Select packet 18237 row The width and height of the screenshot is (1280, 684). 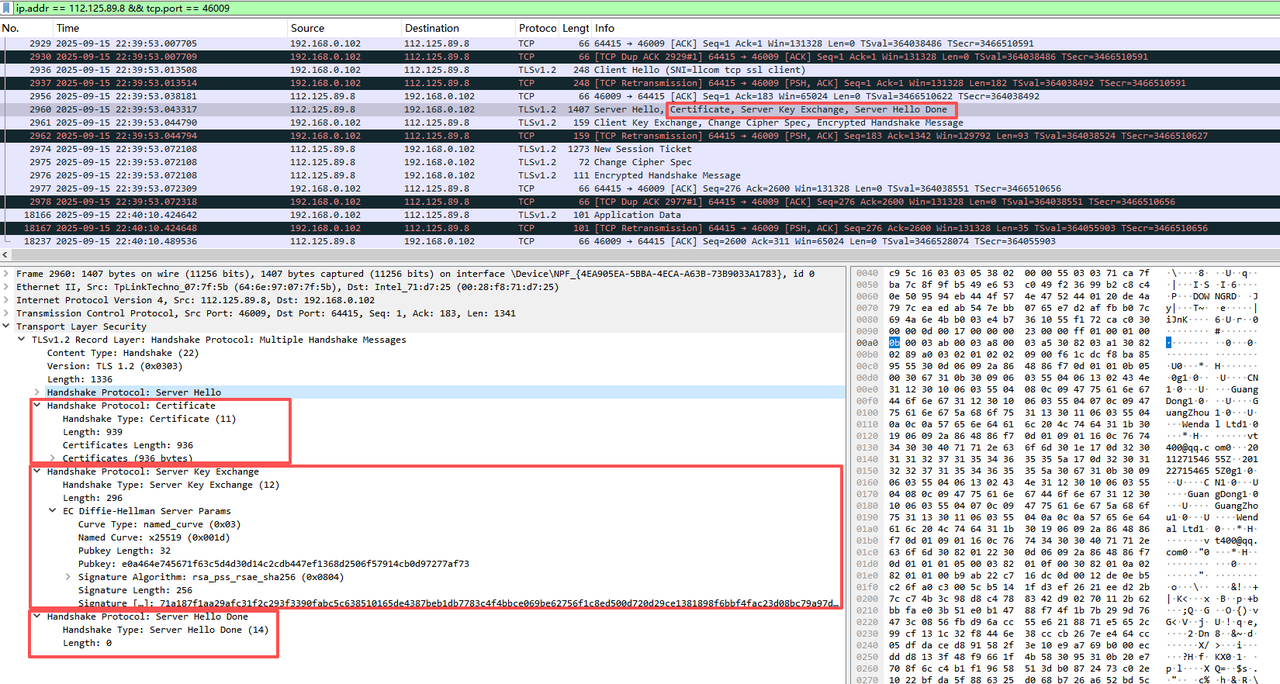(640, 240)
